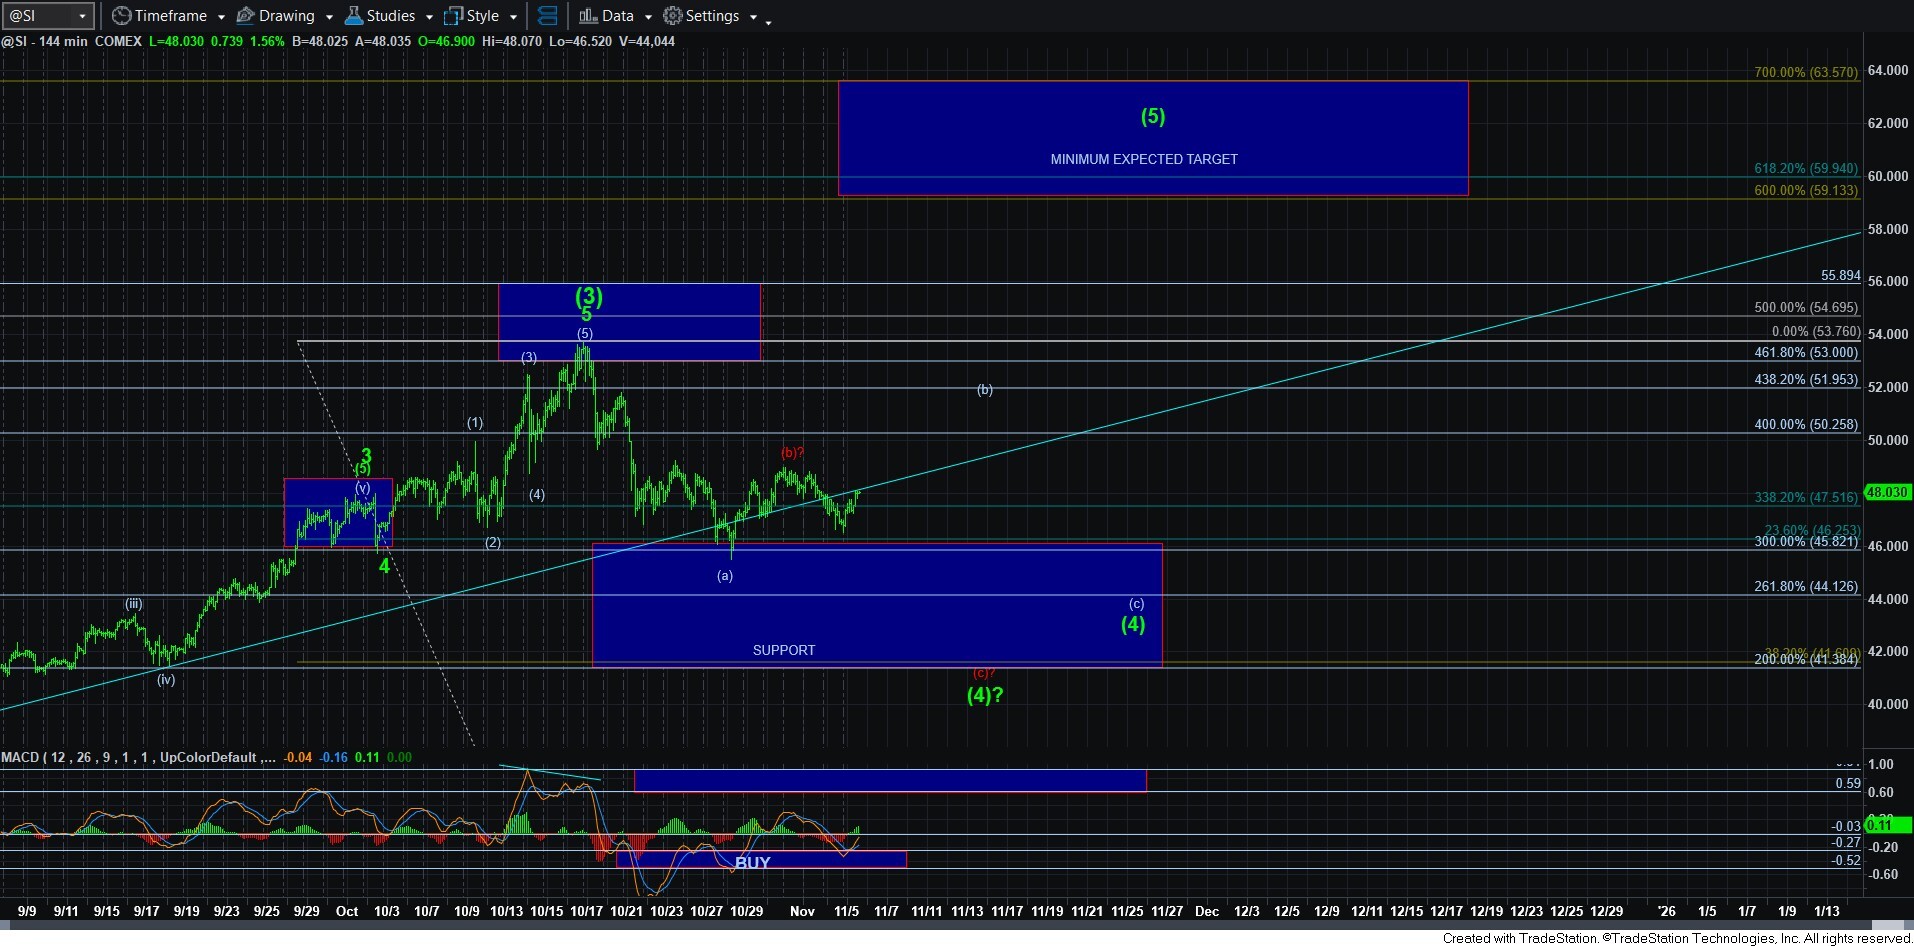Expand the Style dropdown arrow
This screenshot has height=946, width=1914.
[x=513, y=17]
